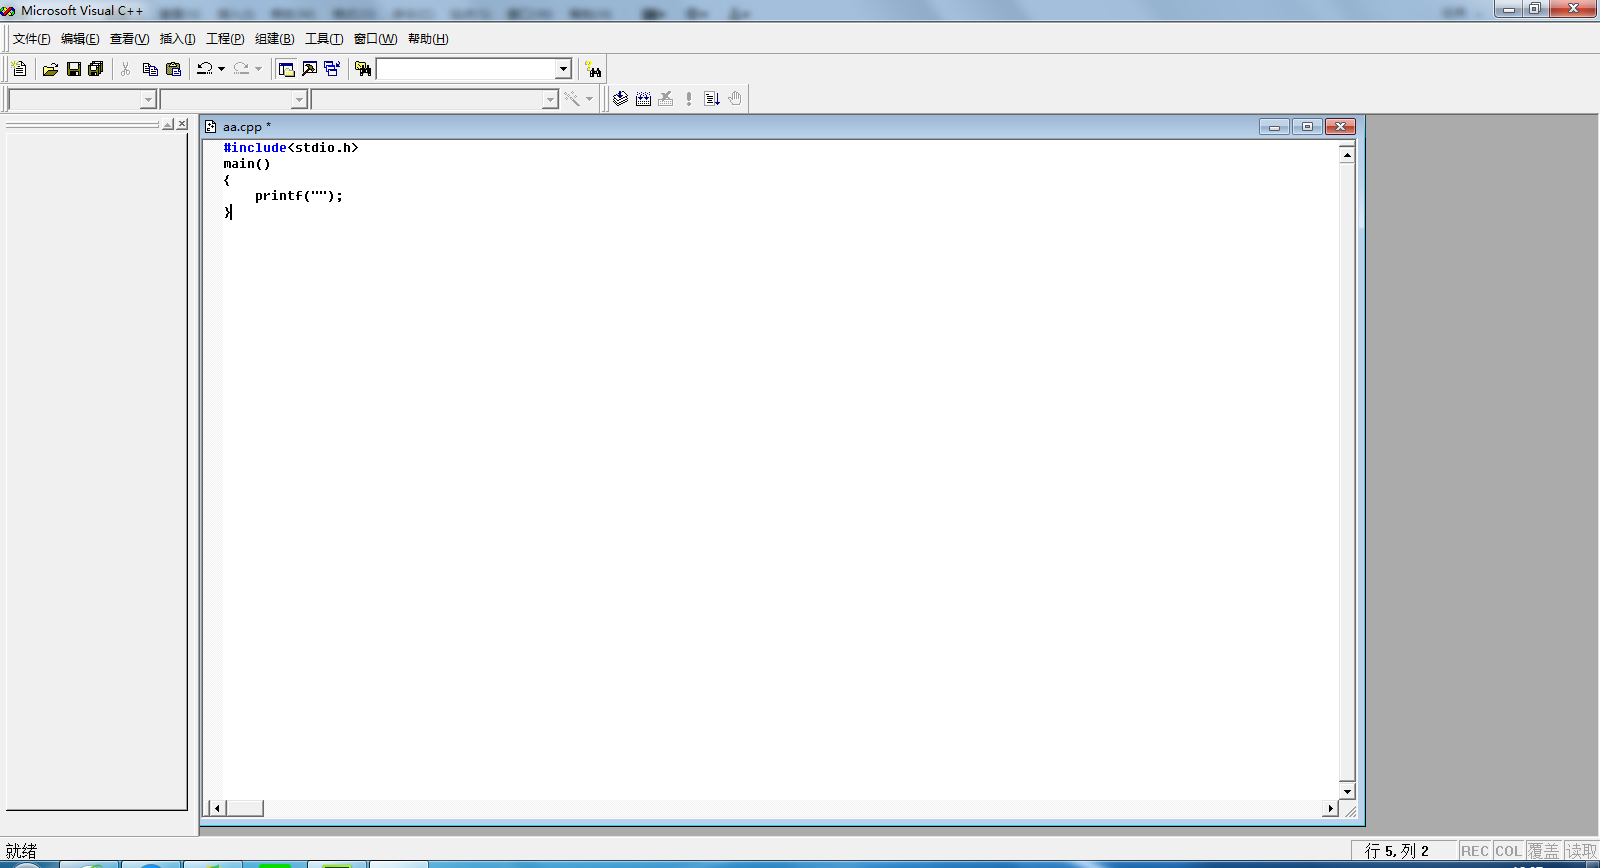Cut selection with the scissors icon
The width and height of the screenshot is (1600, 868).
126,69
